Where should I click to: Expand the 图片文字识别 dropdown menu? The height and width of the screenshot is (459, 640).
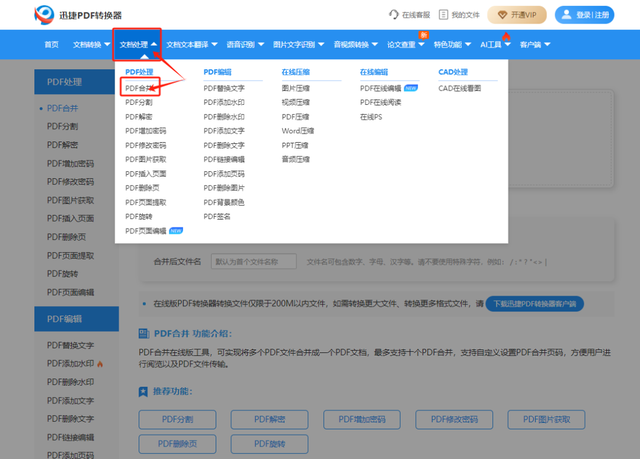298,44
